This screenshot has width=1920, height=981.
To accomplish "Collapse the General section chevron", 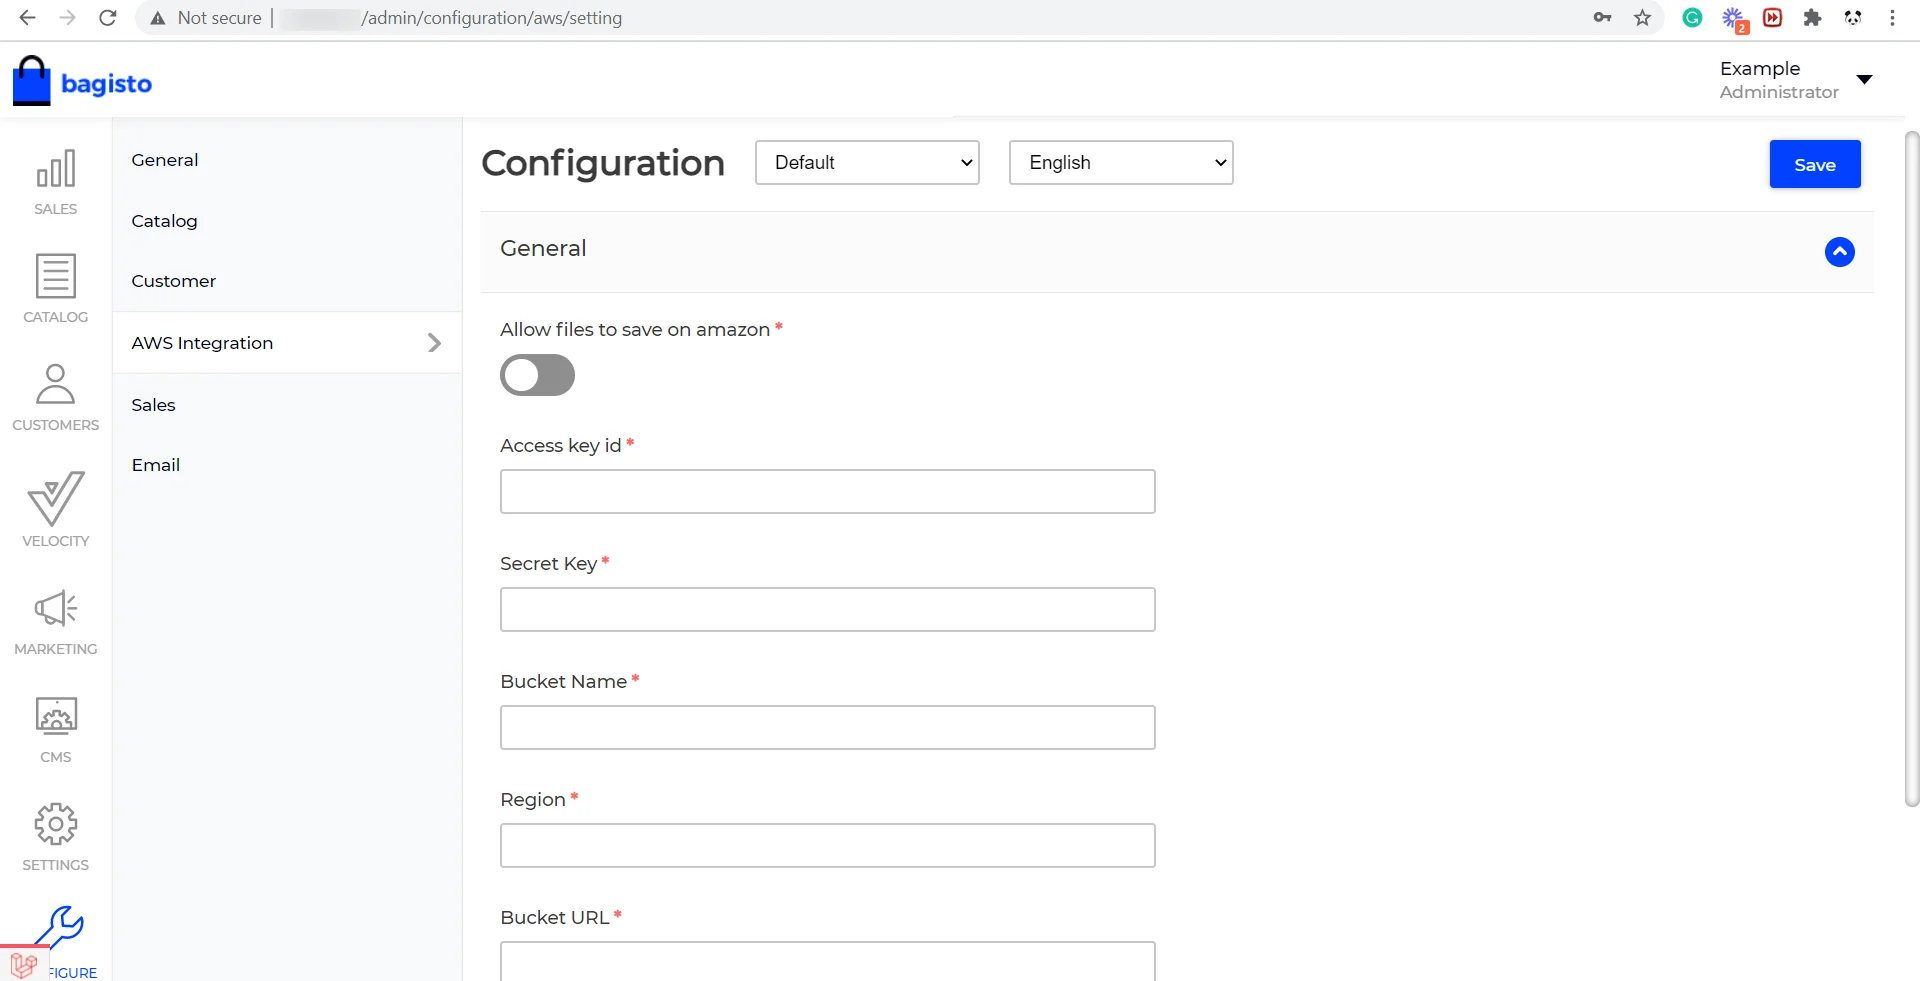I will click(1839, 252).
